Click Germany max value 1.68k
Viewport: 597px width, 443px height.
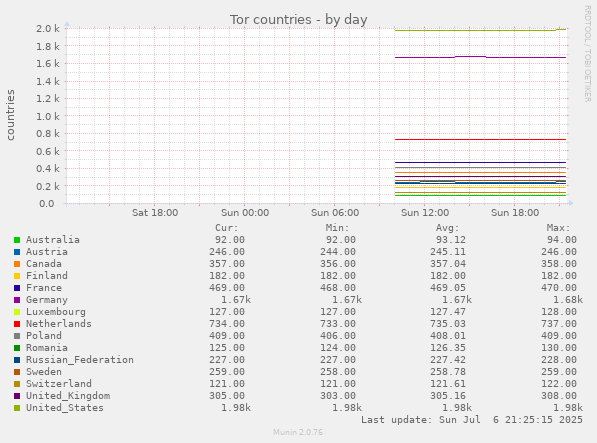tap(568, 300)
